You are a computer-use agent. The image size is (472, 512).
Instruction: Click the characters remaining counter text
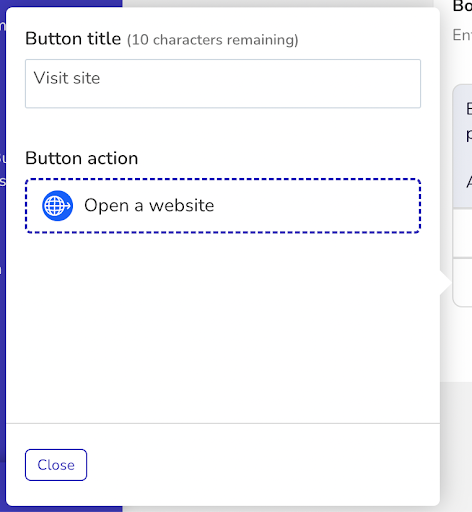tap(213, 40)
